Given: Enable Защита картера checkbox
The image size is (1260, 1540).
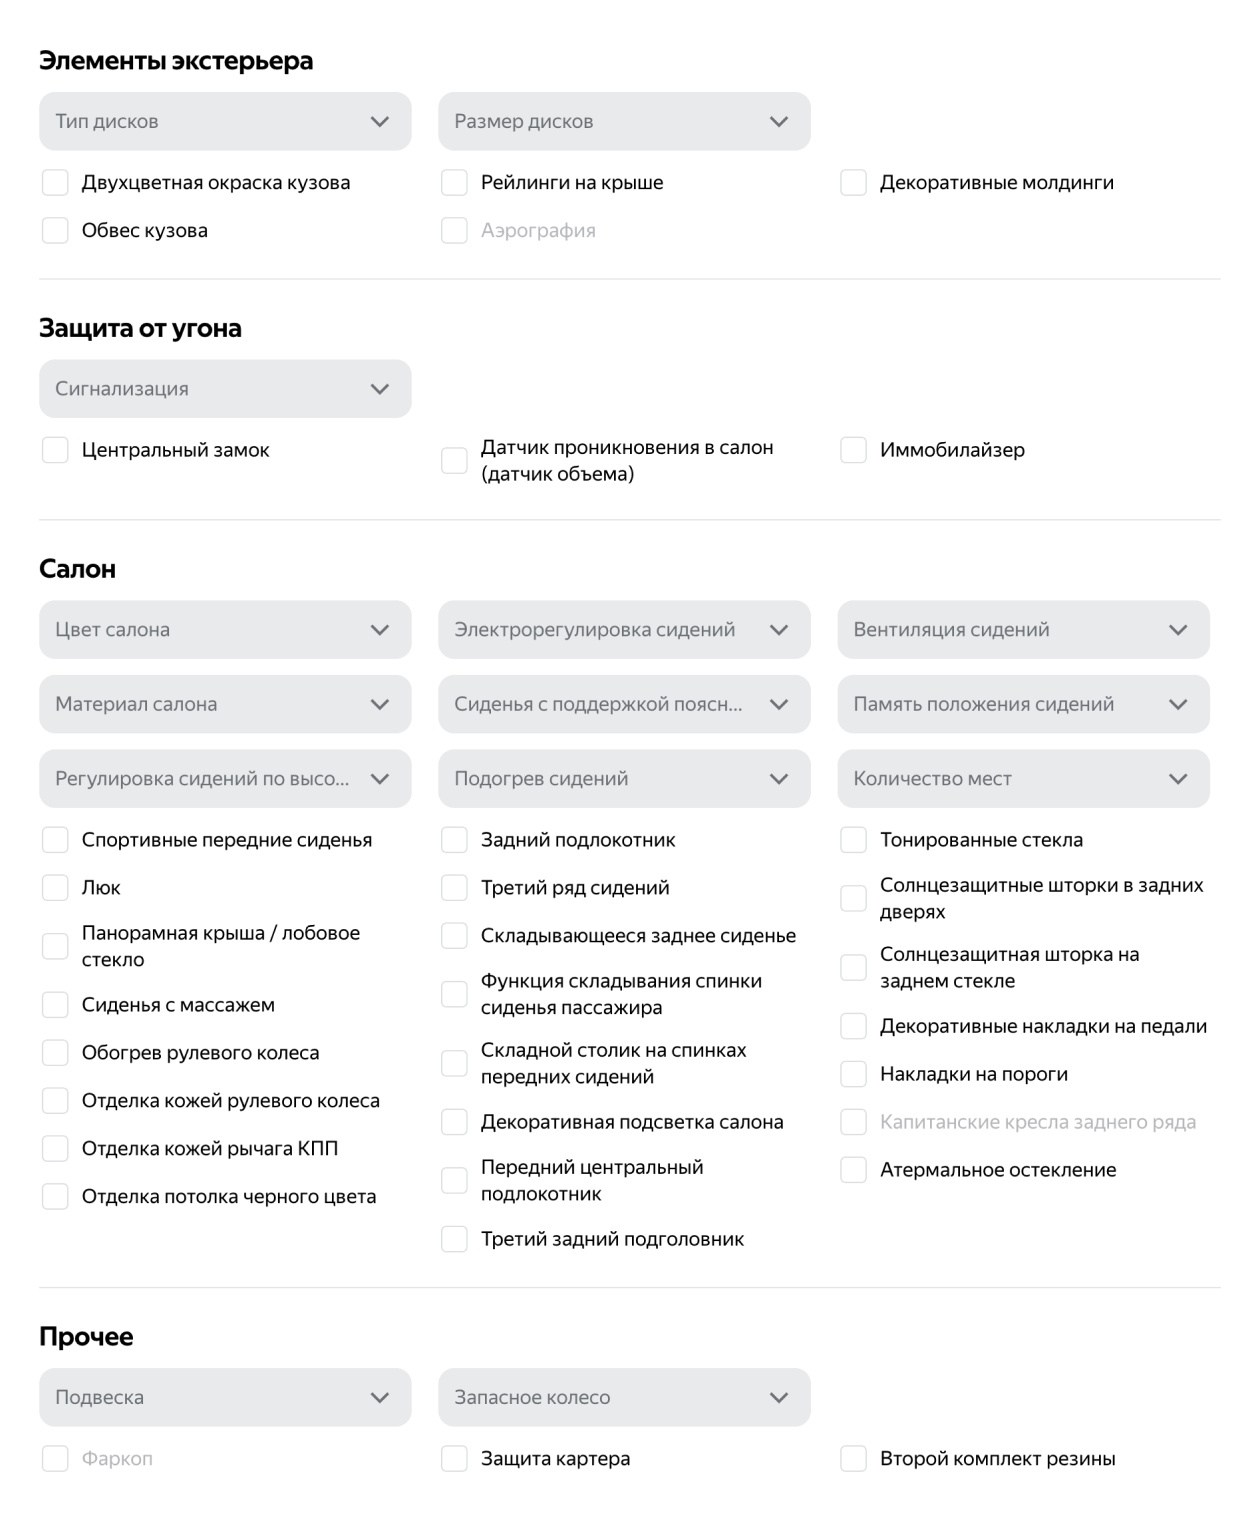Looking at the screenshot, I should (455, 1459).
